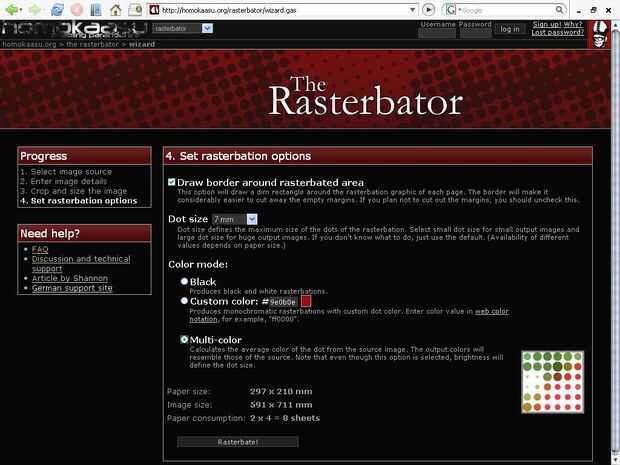Select the Custom color mode

coord(184,301)
